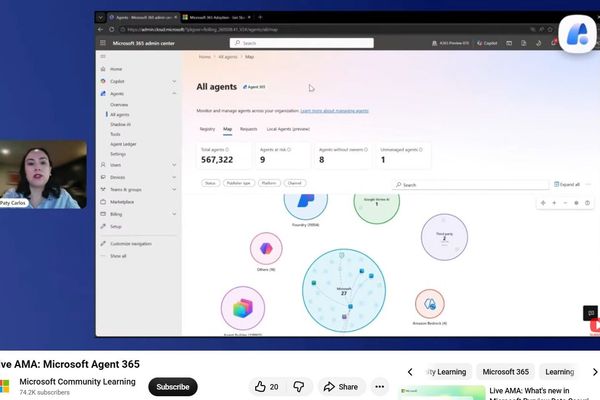The image size is (600, 400).
Task: Open Overview under Agents
Action: pyautogui.click(x=119, y=104)
